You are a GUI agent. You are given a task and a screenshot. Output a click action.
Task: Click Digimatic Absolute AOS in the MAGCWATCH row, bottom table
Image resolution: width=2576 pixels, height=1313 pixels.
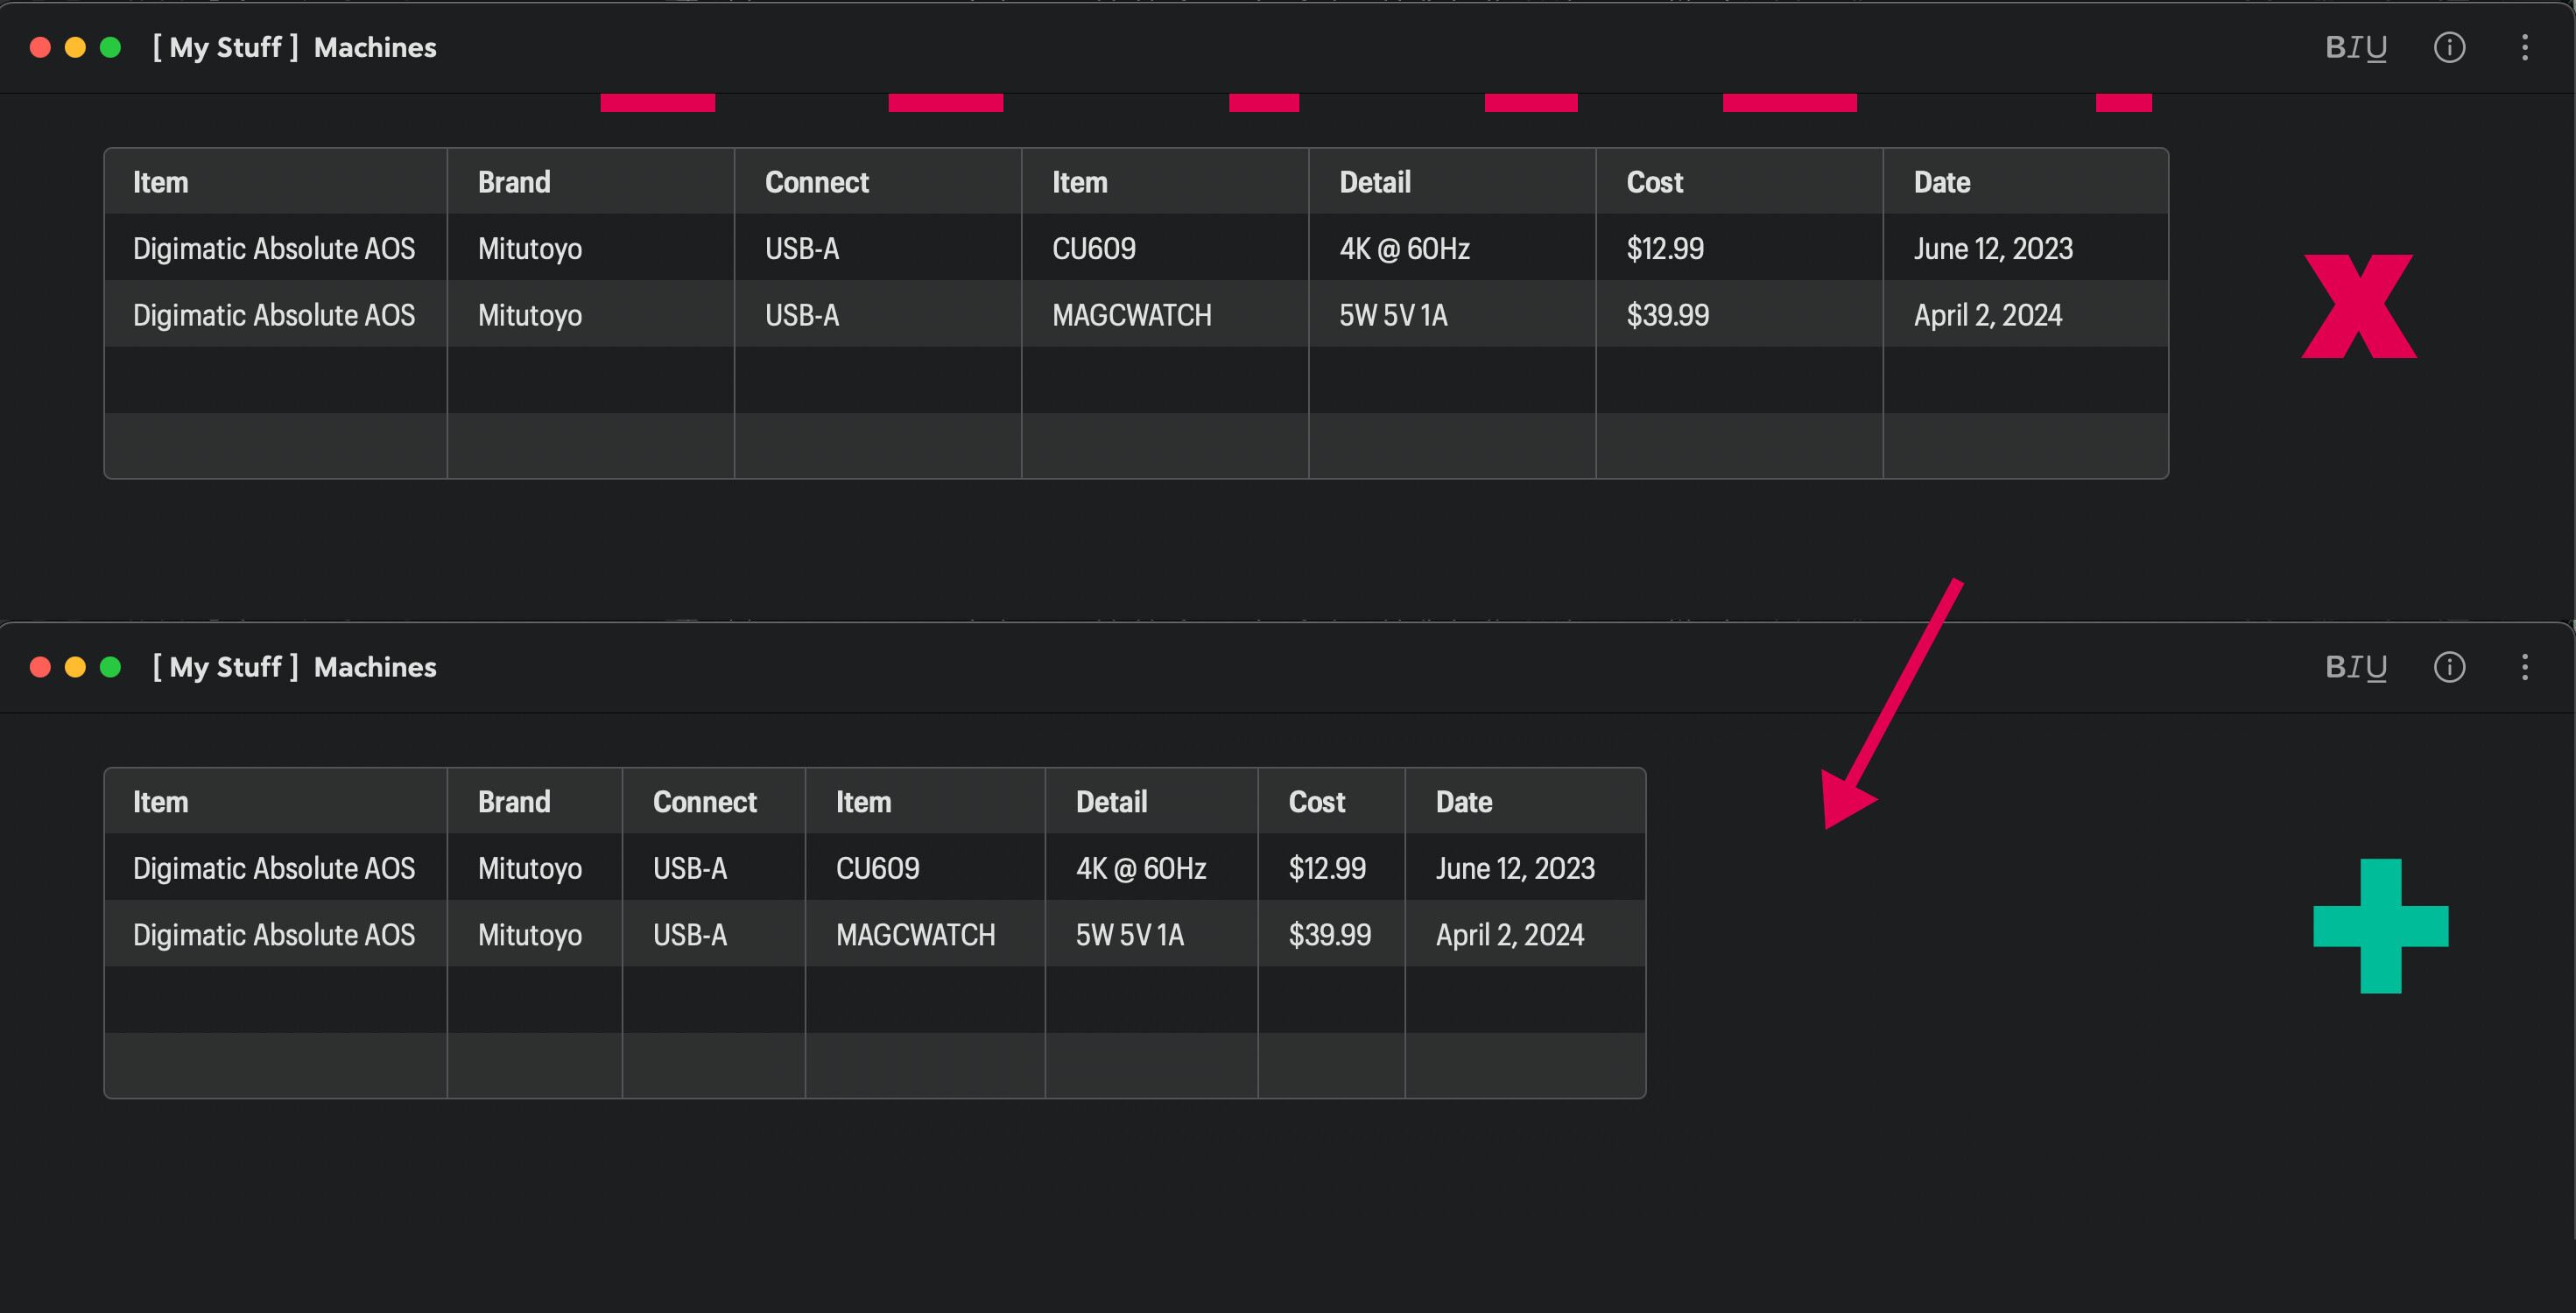tap(276, 935)
